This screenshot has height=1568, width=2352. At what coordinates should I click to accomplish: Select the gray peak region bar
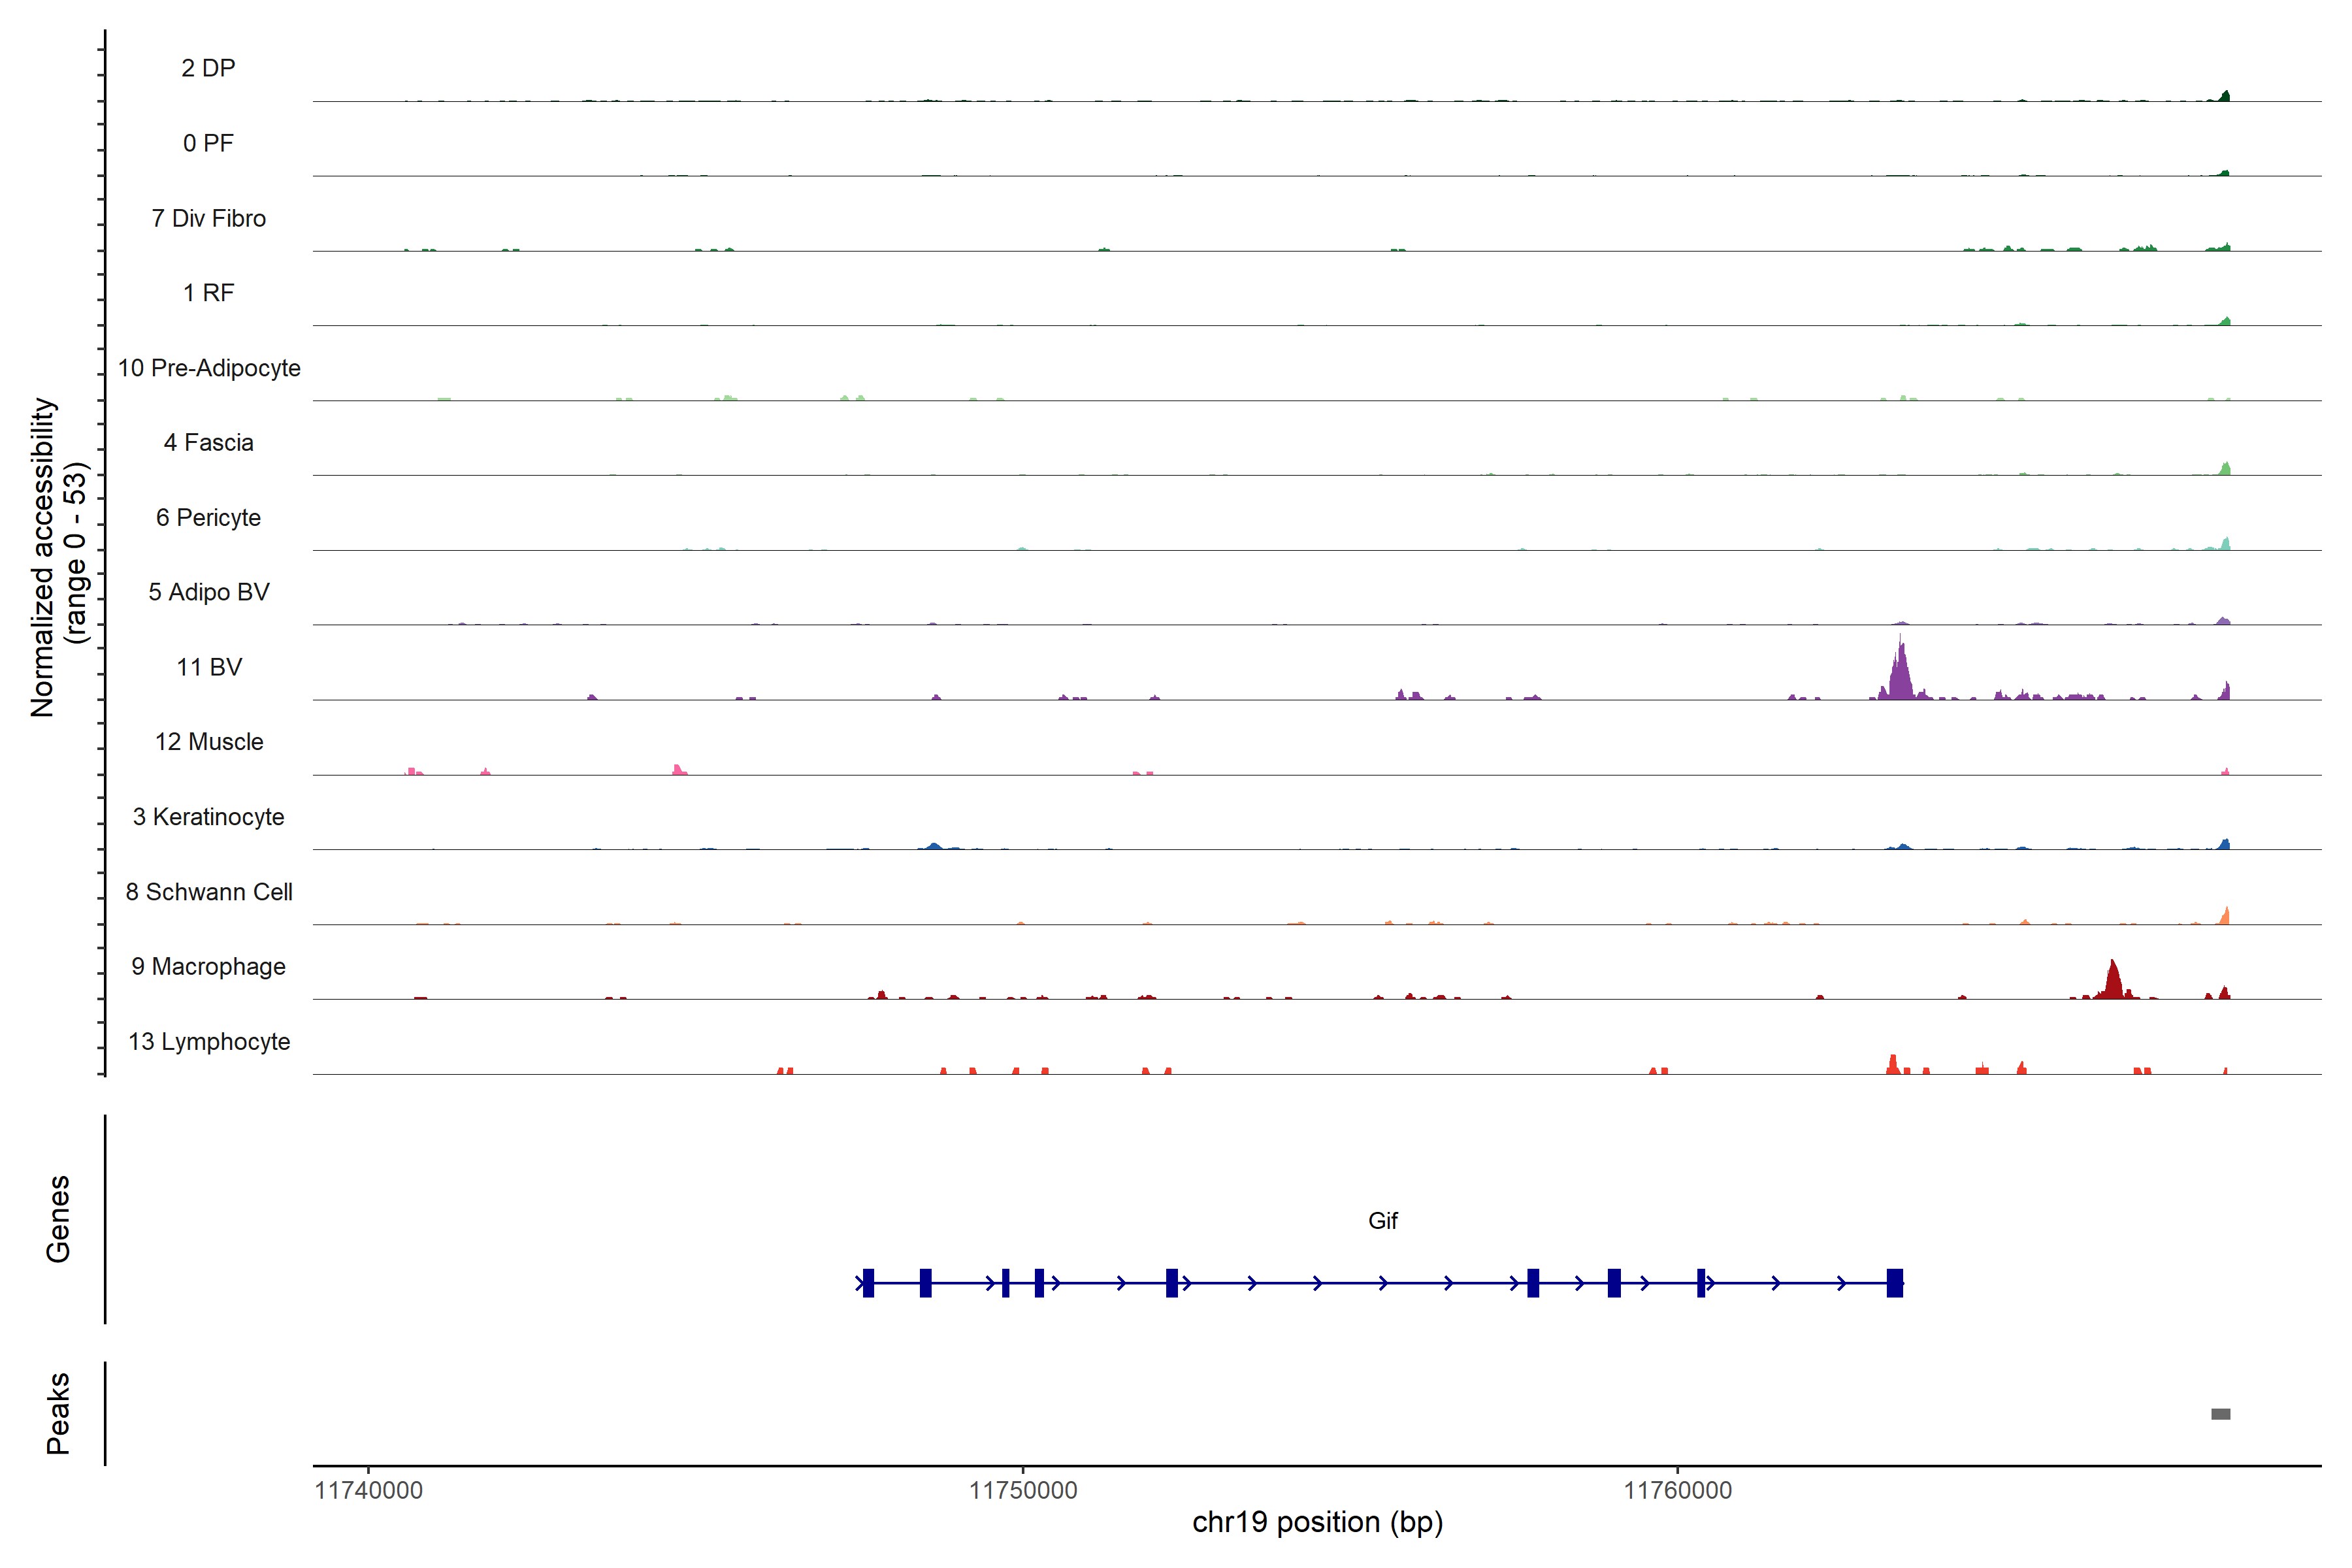[2220, 1414]
